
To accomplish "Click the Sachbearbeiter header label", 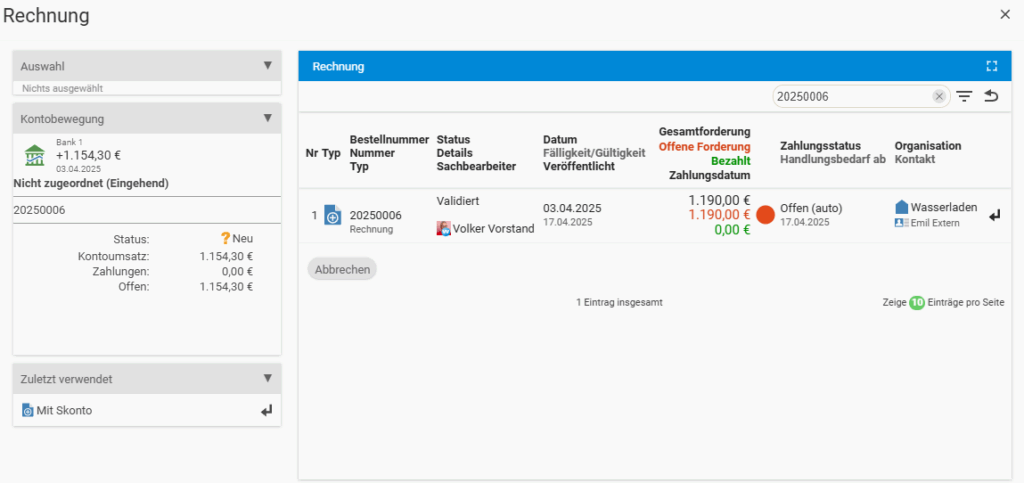I will click(476, 166).
